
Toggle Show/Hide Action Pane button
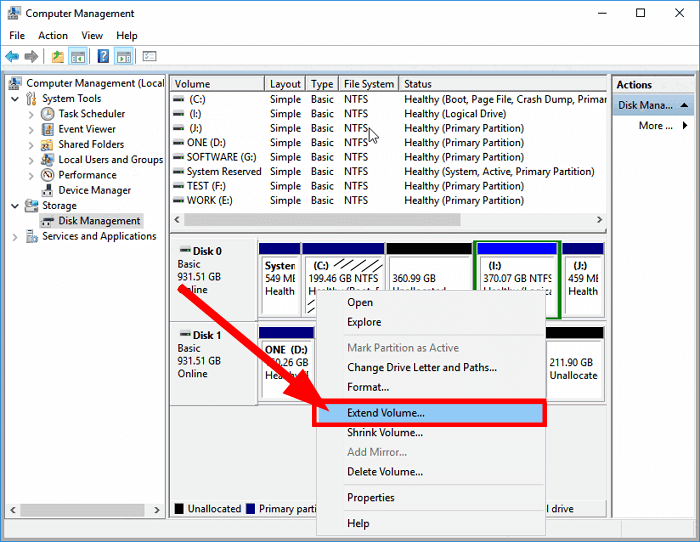coord(124,57)
